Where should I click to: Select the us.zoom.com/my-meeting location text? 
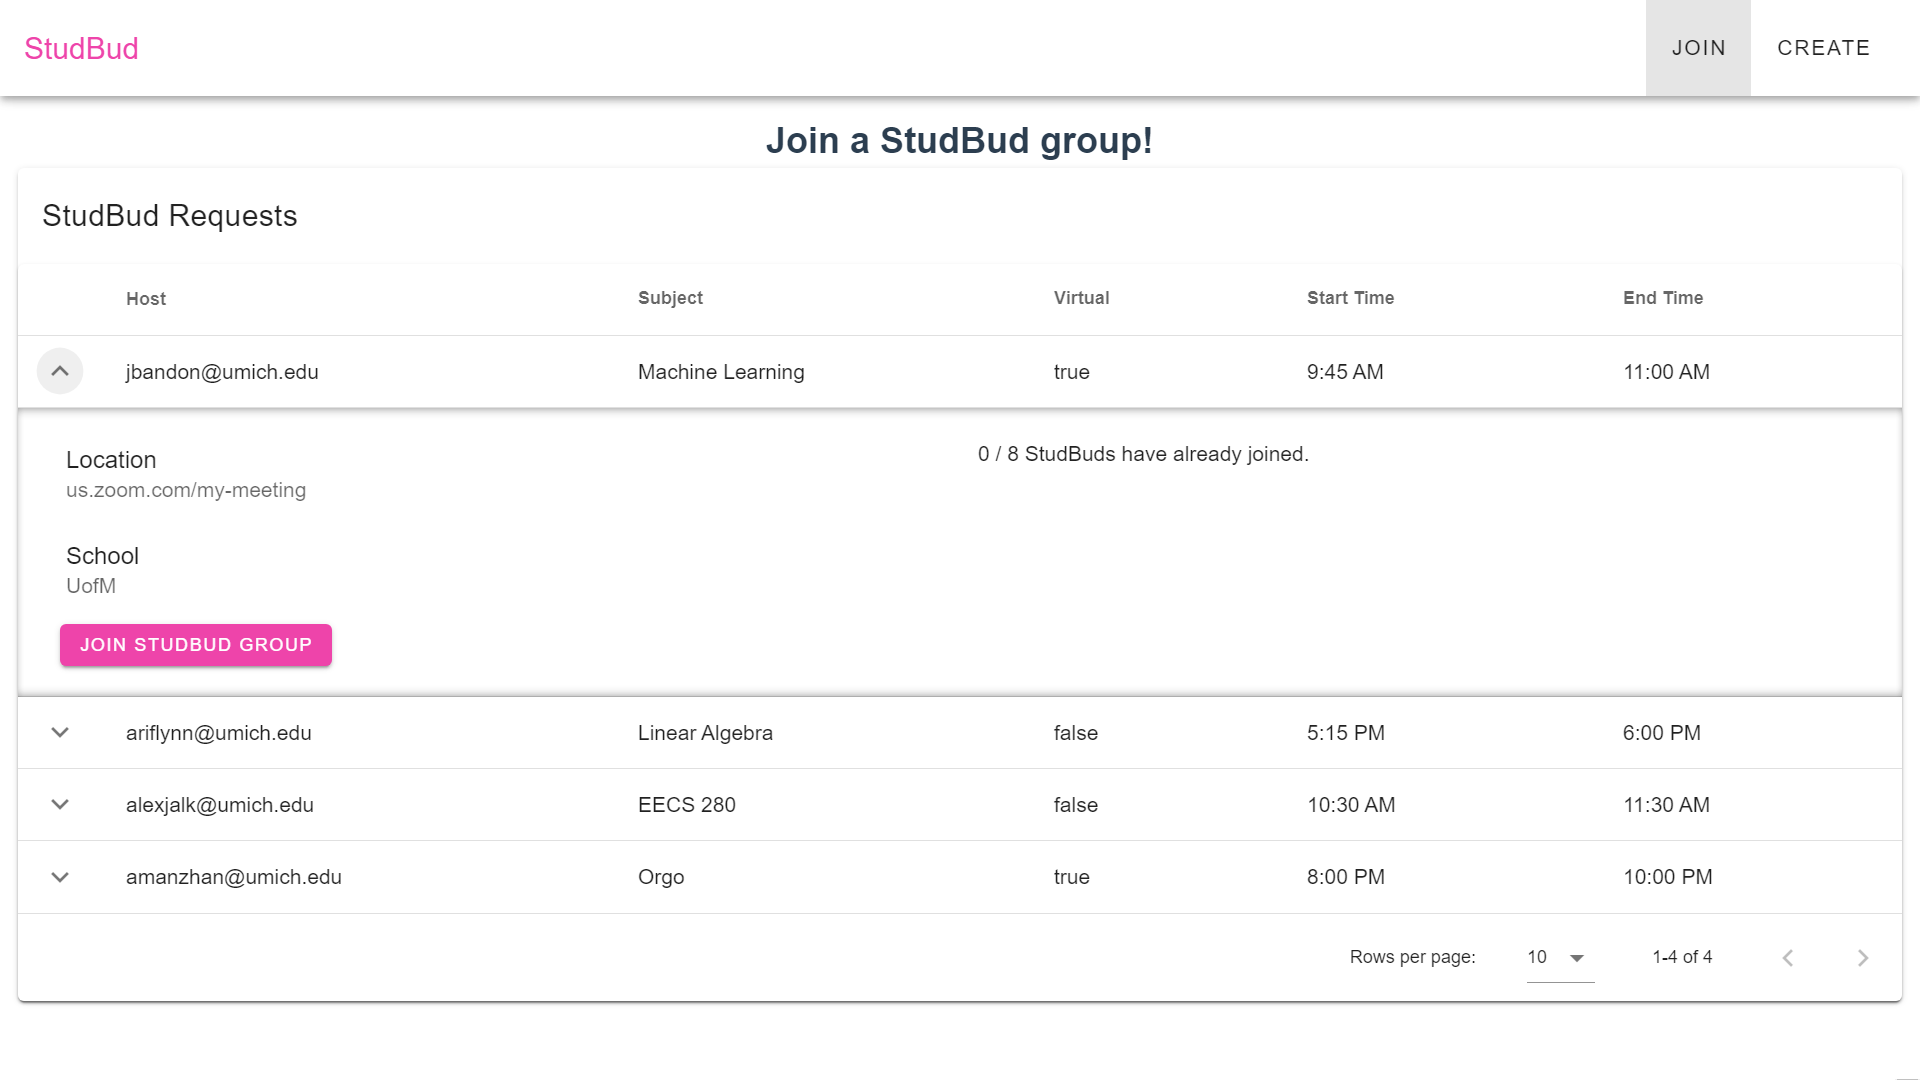click(x=186, y=490)
